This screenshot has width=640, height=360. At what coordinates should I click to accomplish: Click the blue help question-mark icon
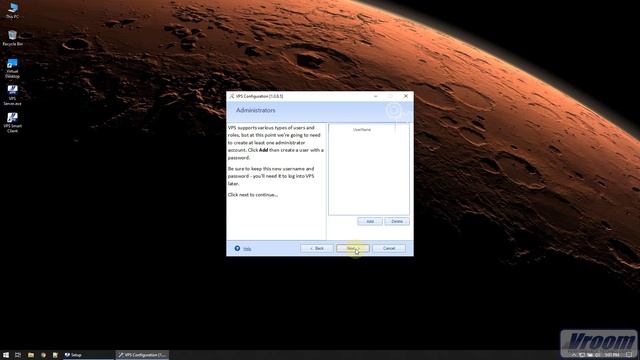click(237, 248)
